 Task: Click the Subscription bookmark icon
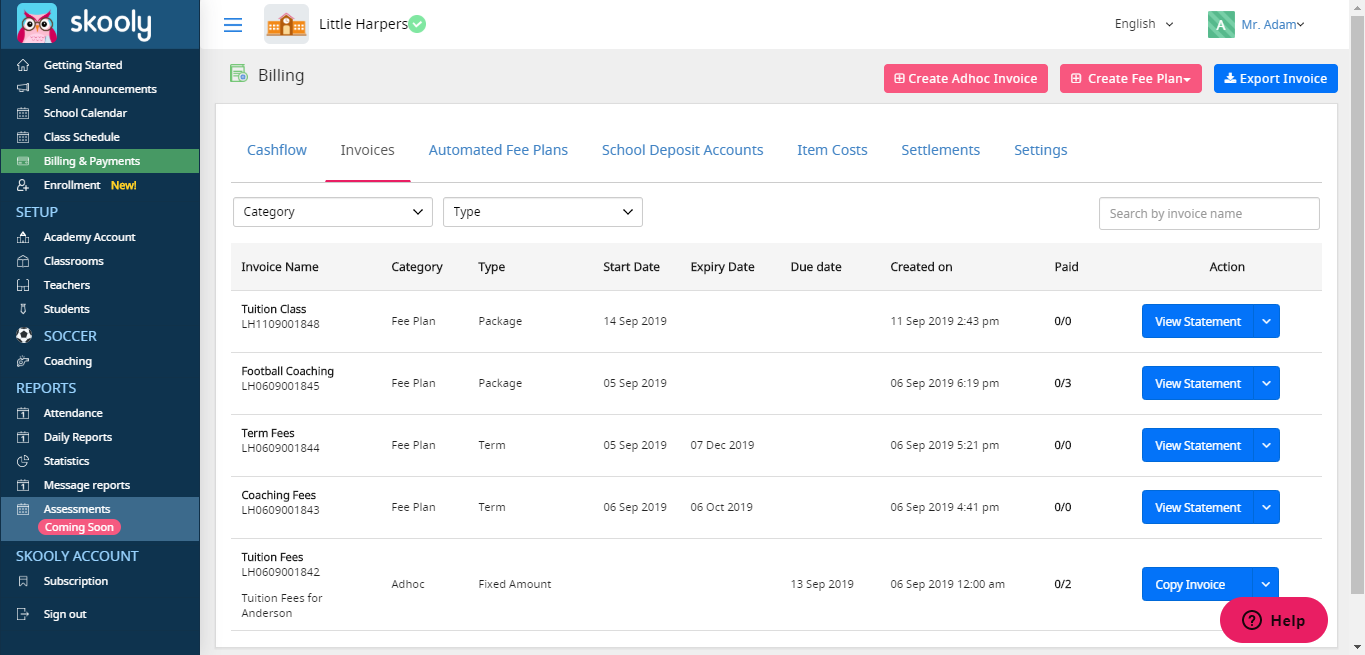pyautogui.click(x=23, y=581)
